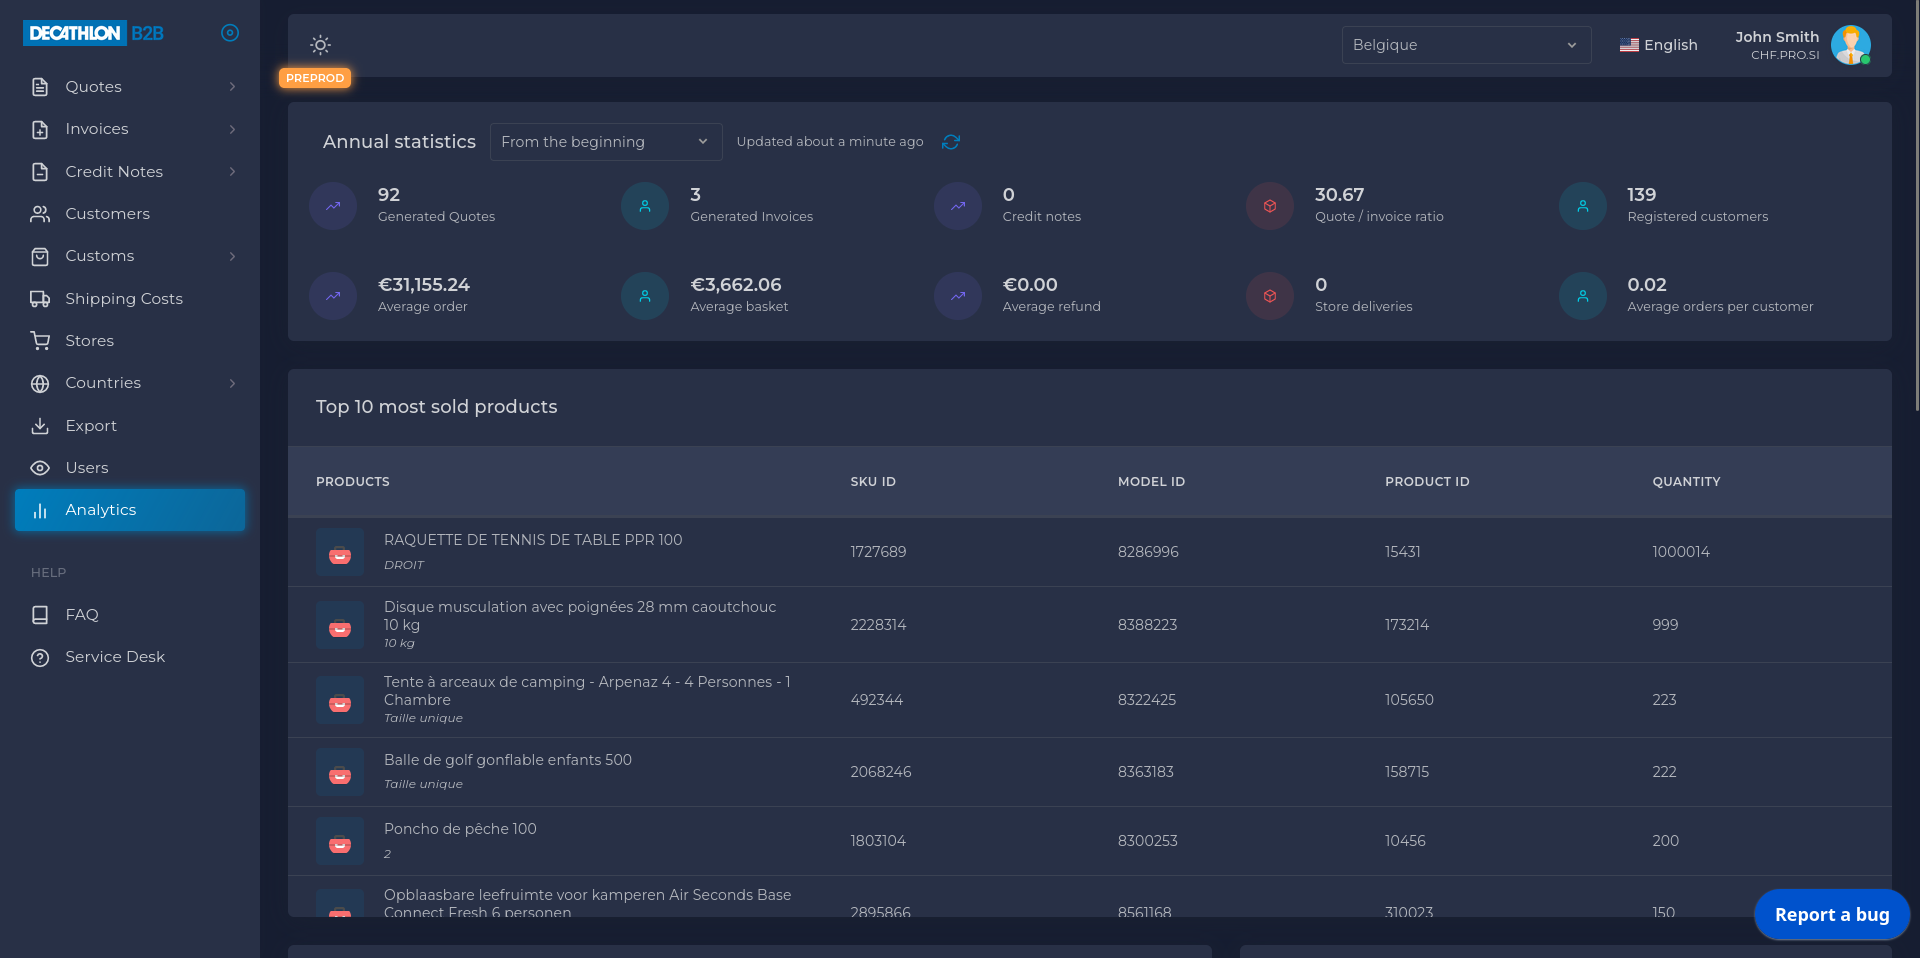Image resolution: width=1920 pixels, height=958 pixels.
Task: Refresh the annual statistics
Action: pos(950,142)
